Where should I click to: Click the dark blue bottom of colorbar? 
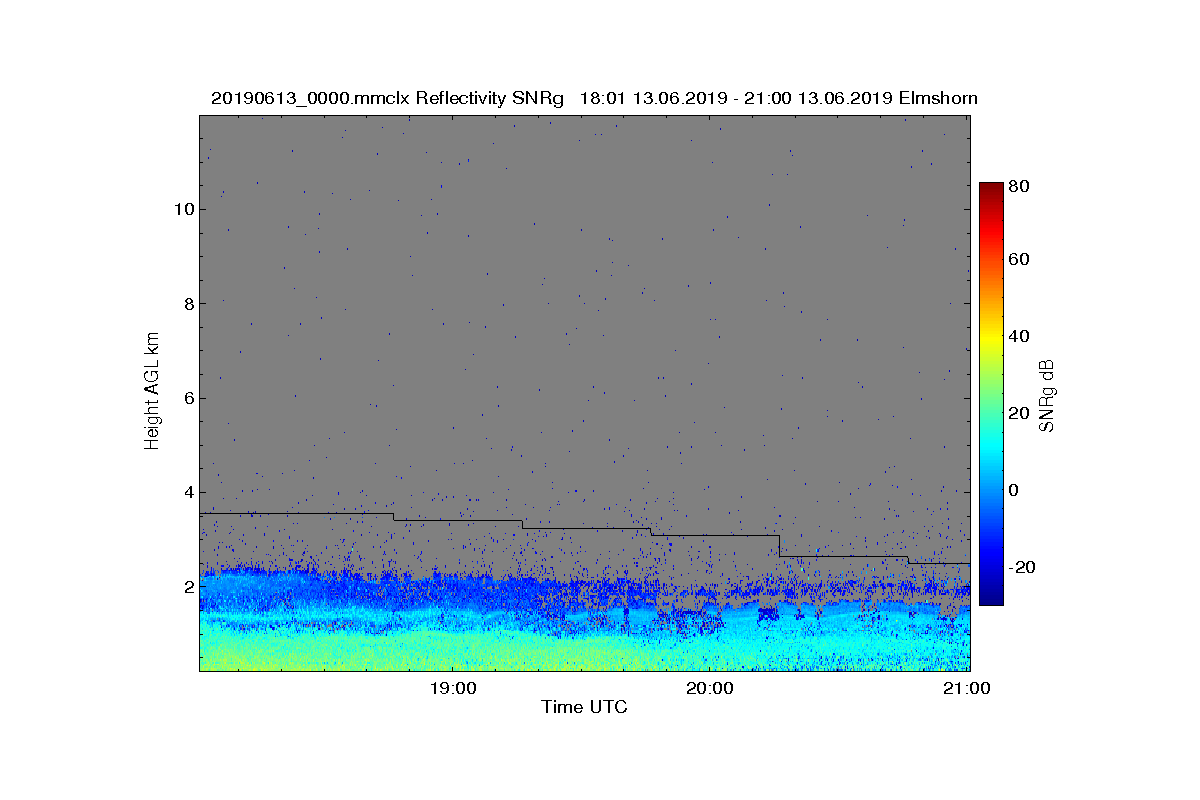point(991,598)
